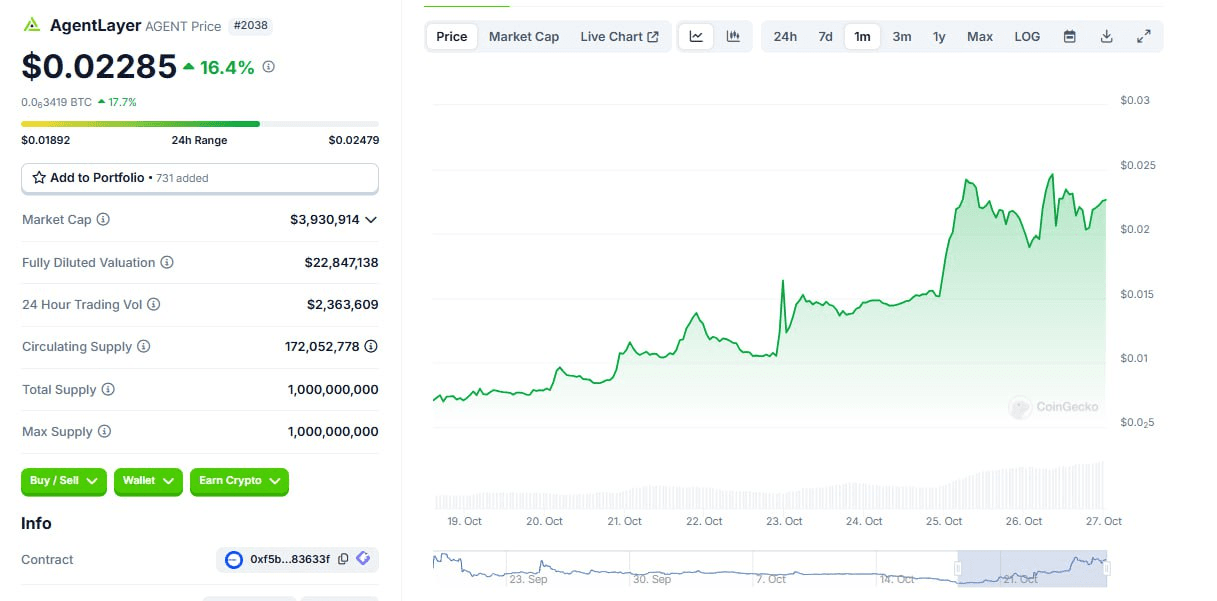This screenshot has height=601, width=1217.
Task: Click the star icon in Add to Portfolio
Action: coord(39,177)
